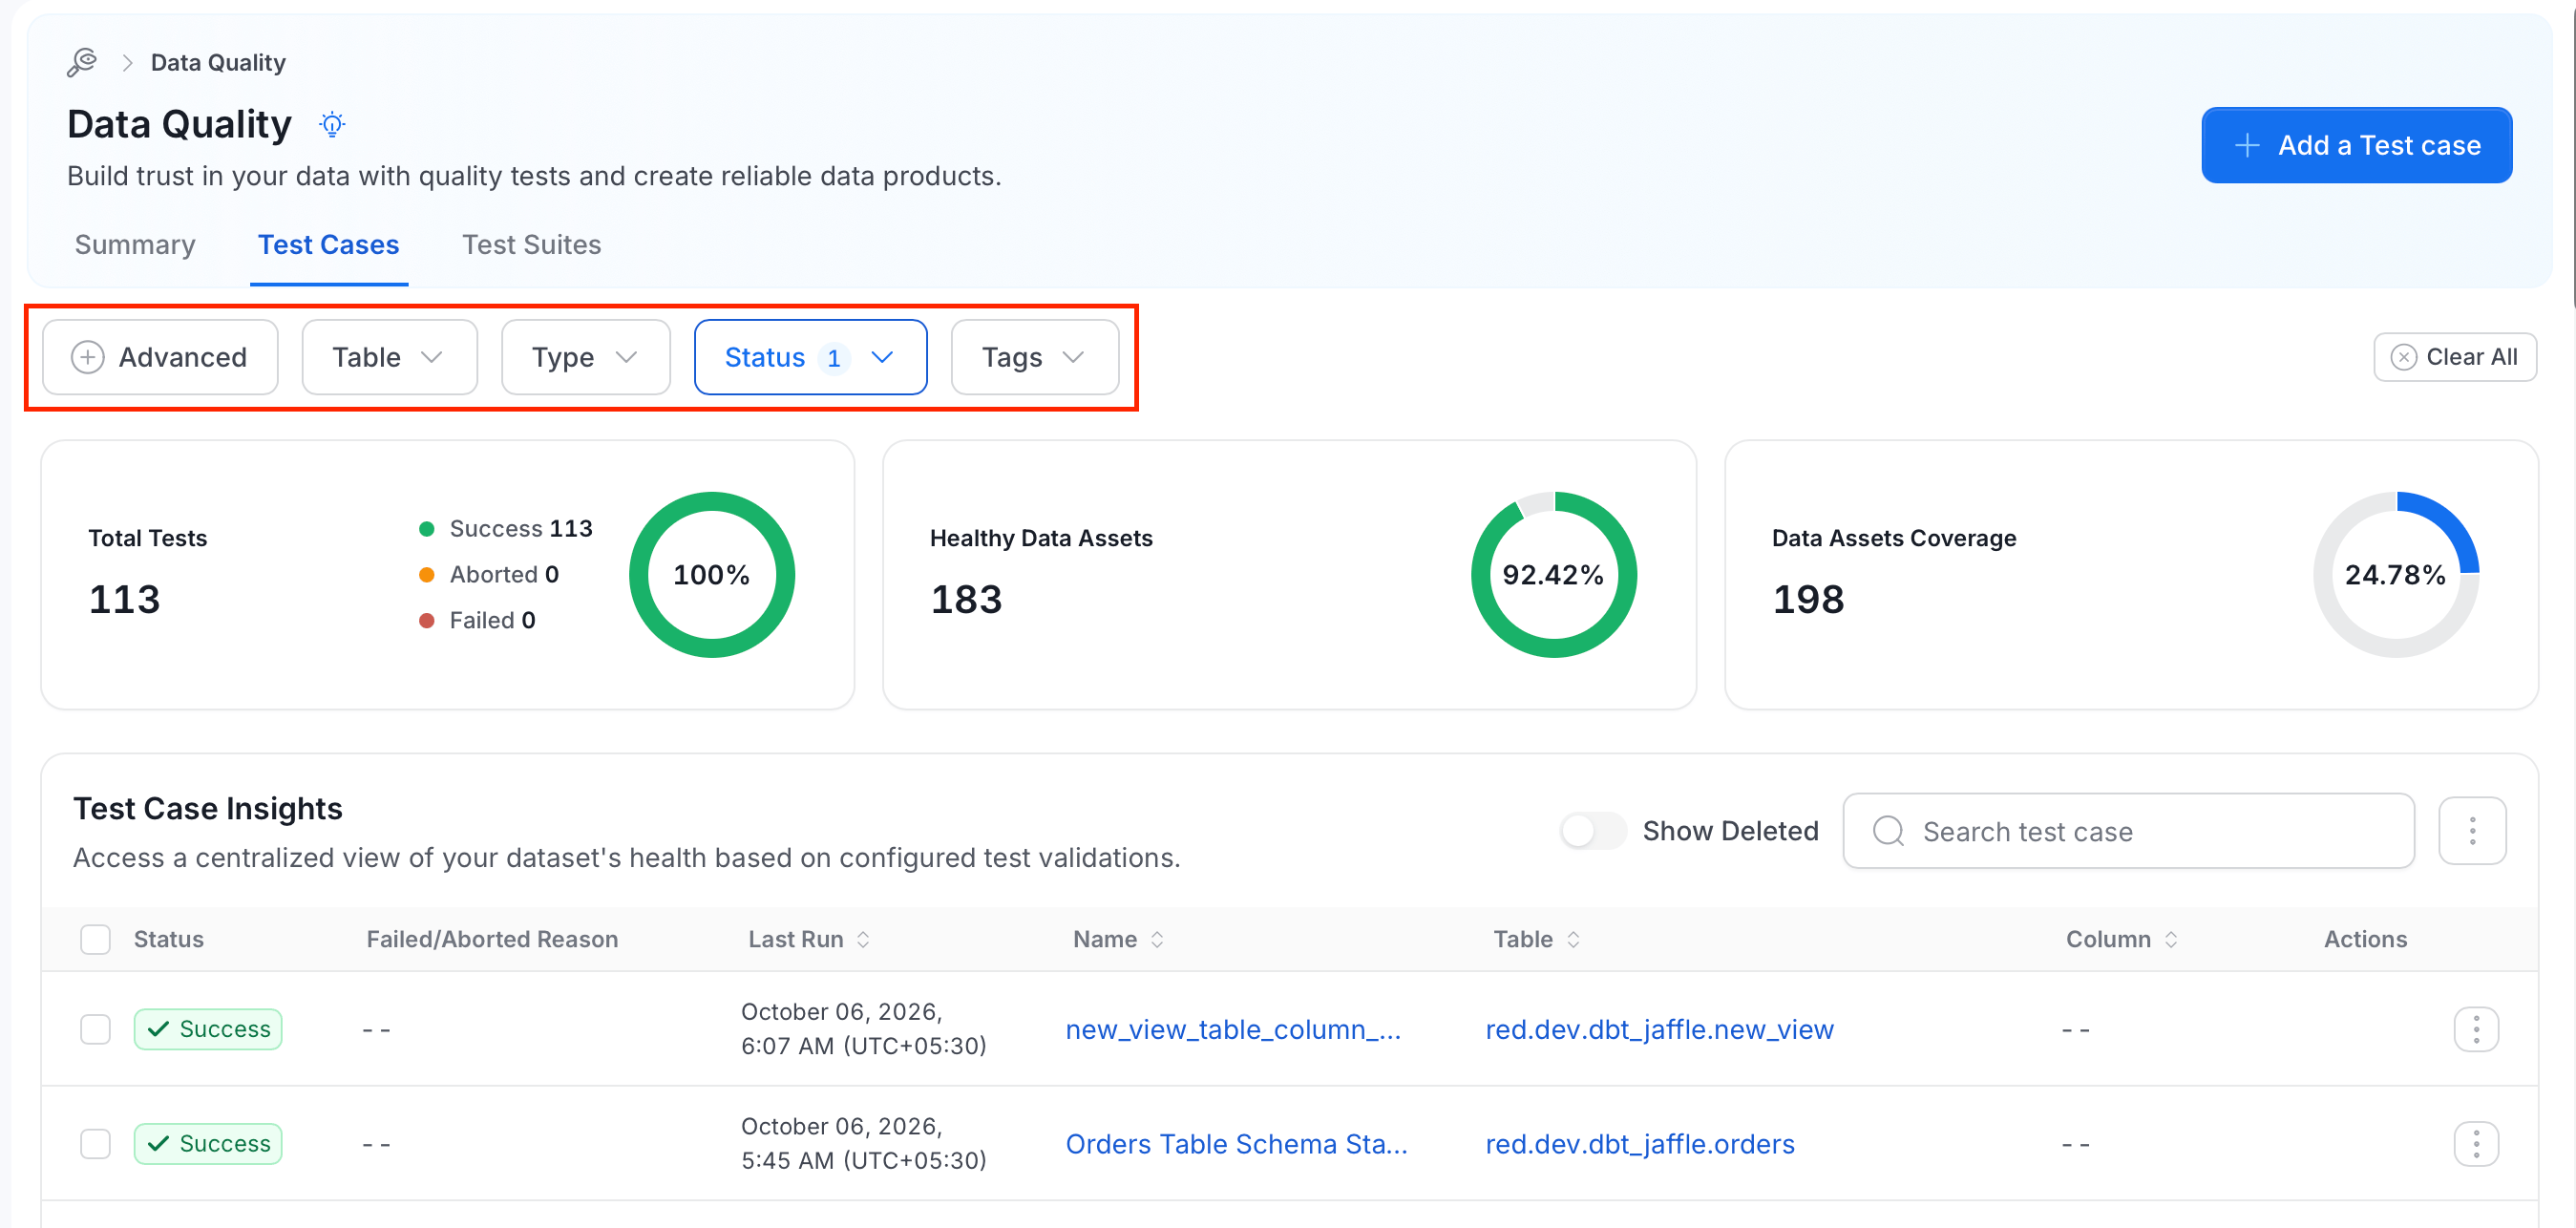Click Success status badge in Orders row
Screen dimensions: 2576x1228
coord(208,1143)
